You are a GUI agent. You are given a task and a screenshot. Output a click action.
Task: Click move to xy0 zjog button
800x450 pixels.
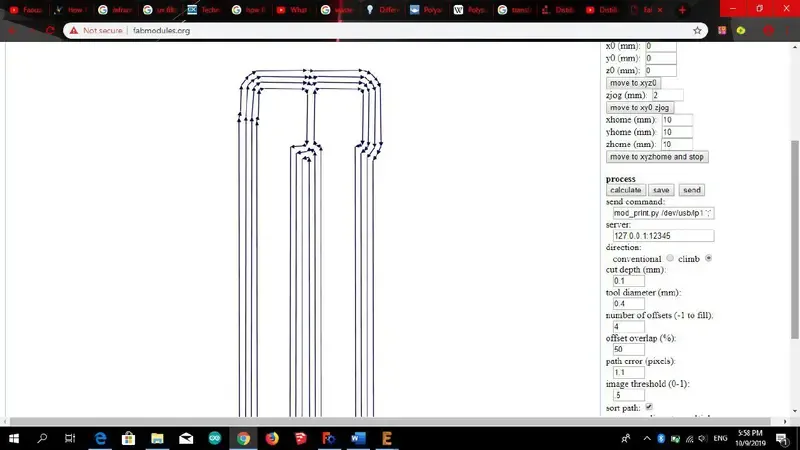(640, 108)
